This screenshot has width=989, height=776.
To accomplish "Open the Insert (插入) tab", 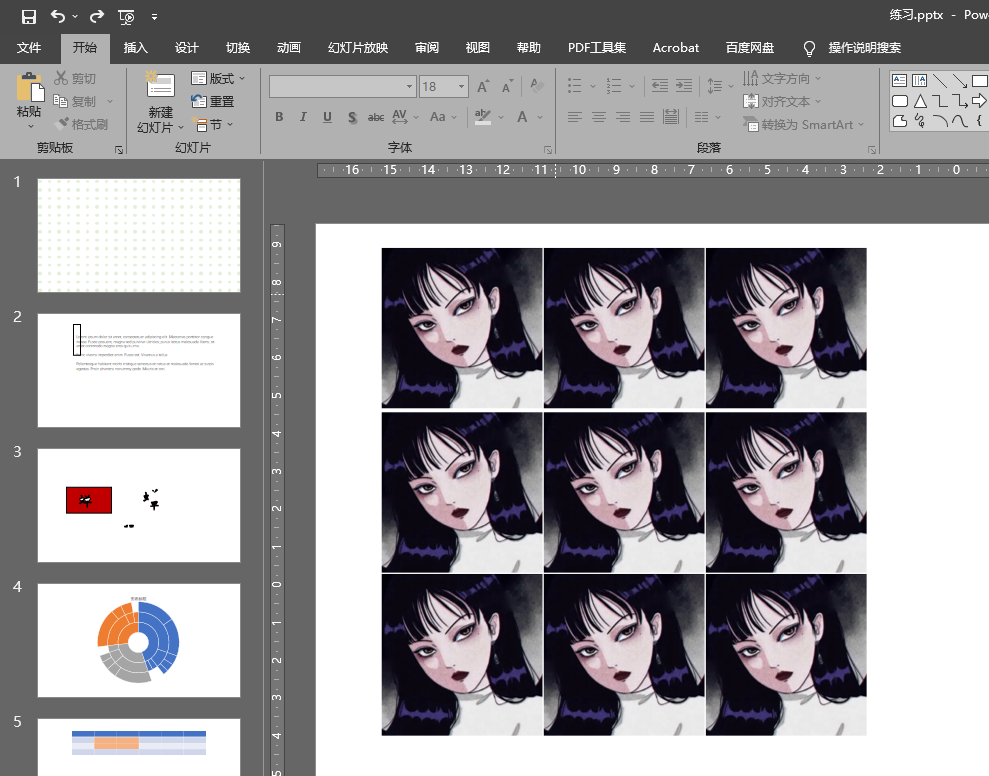I will pyautogui.click(x=135, y=48).
